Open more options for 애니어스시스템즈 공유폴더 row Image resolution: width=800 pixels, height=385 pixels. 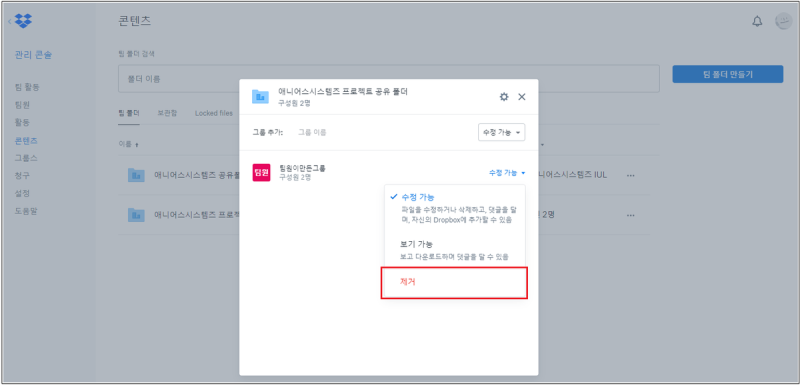(x=631, y=175)
